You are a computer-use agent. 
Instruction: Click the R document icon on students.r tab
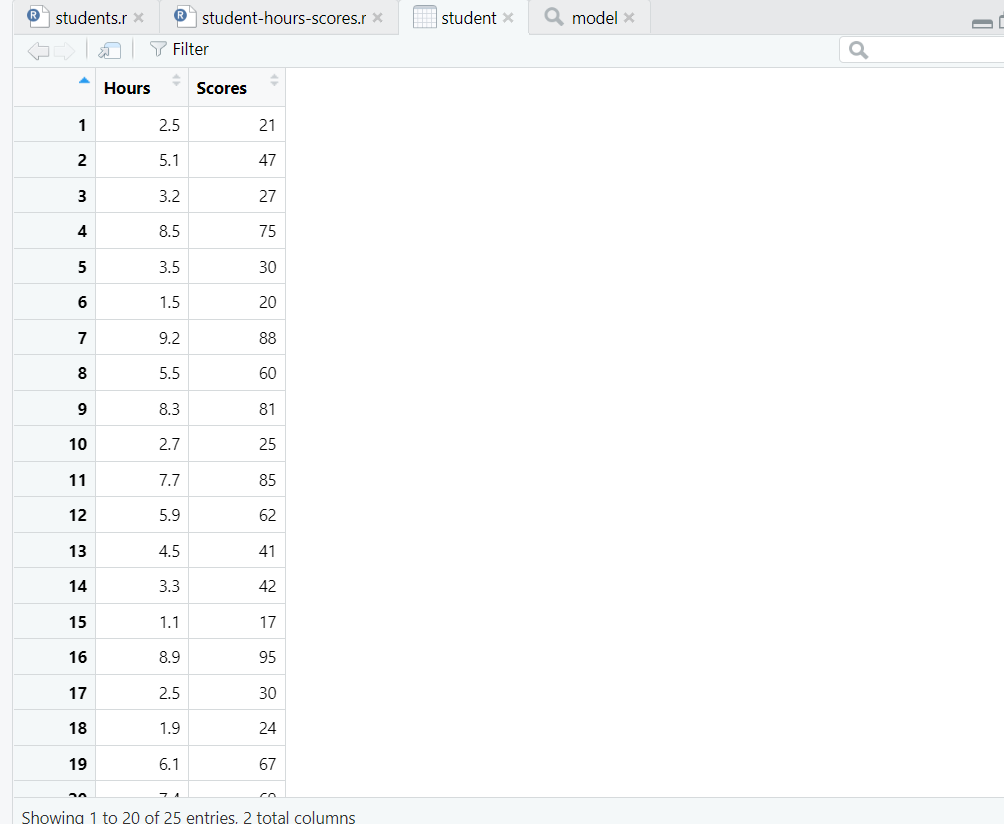pos(37,17)
